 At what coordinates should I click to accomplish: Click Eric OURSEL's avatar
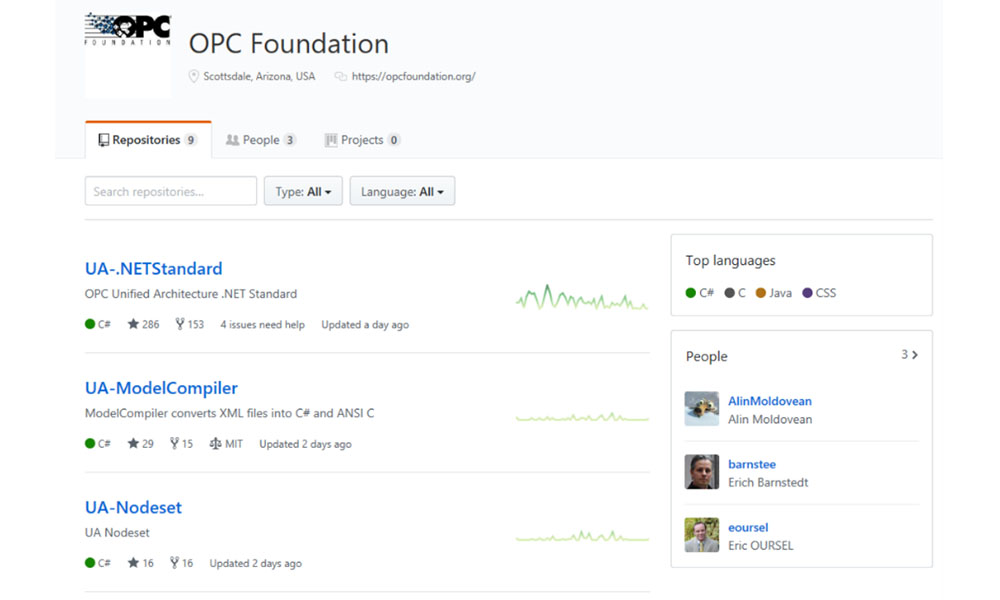[x=702, y=535]
